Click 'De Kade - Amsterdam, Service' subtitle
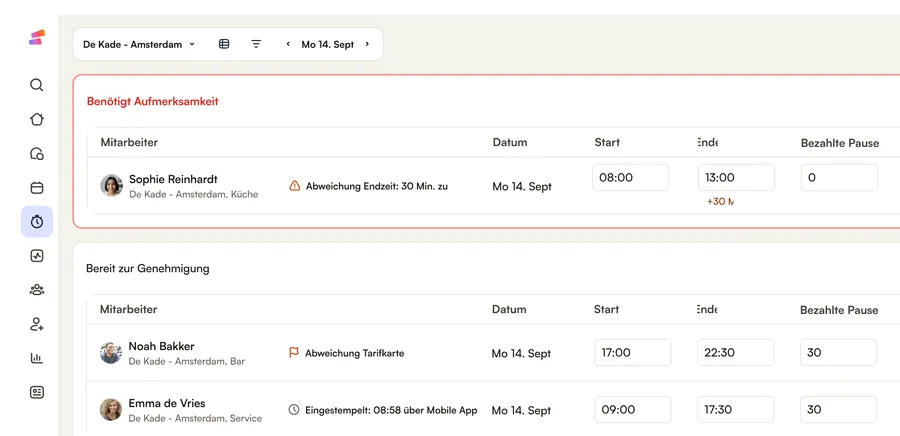The width and height of the screenshot is (900, 436). click(195, 418)
